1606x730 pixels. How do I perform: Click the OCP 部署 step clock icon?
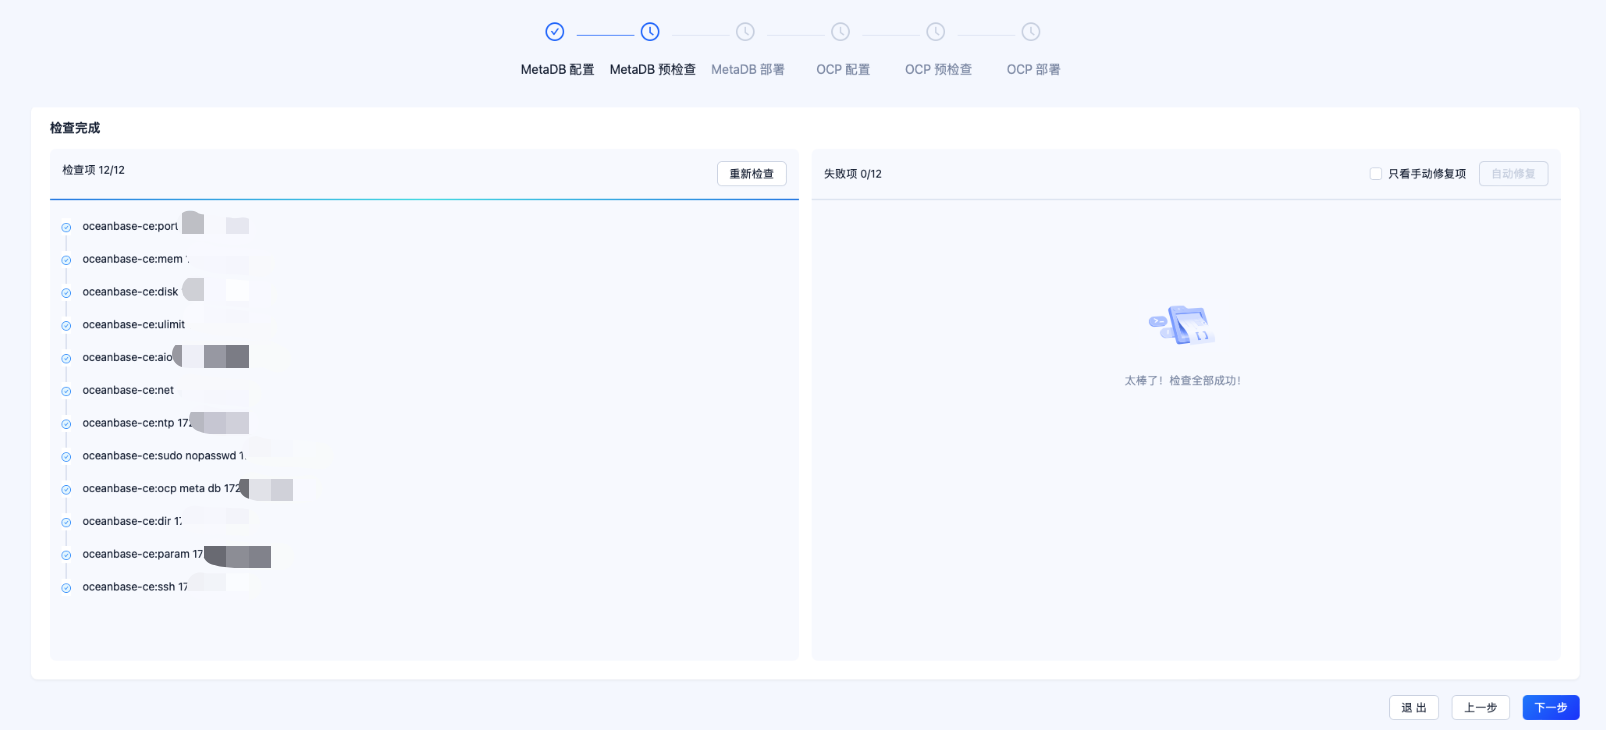click(x=1031, y=32)
